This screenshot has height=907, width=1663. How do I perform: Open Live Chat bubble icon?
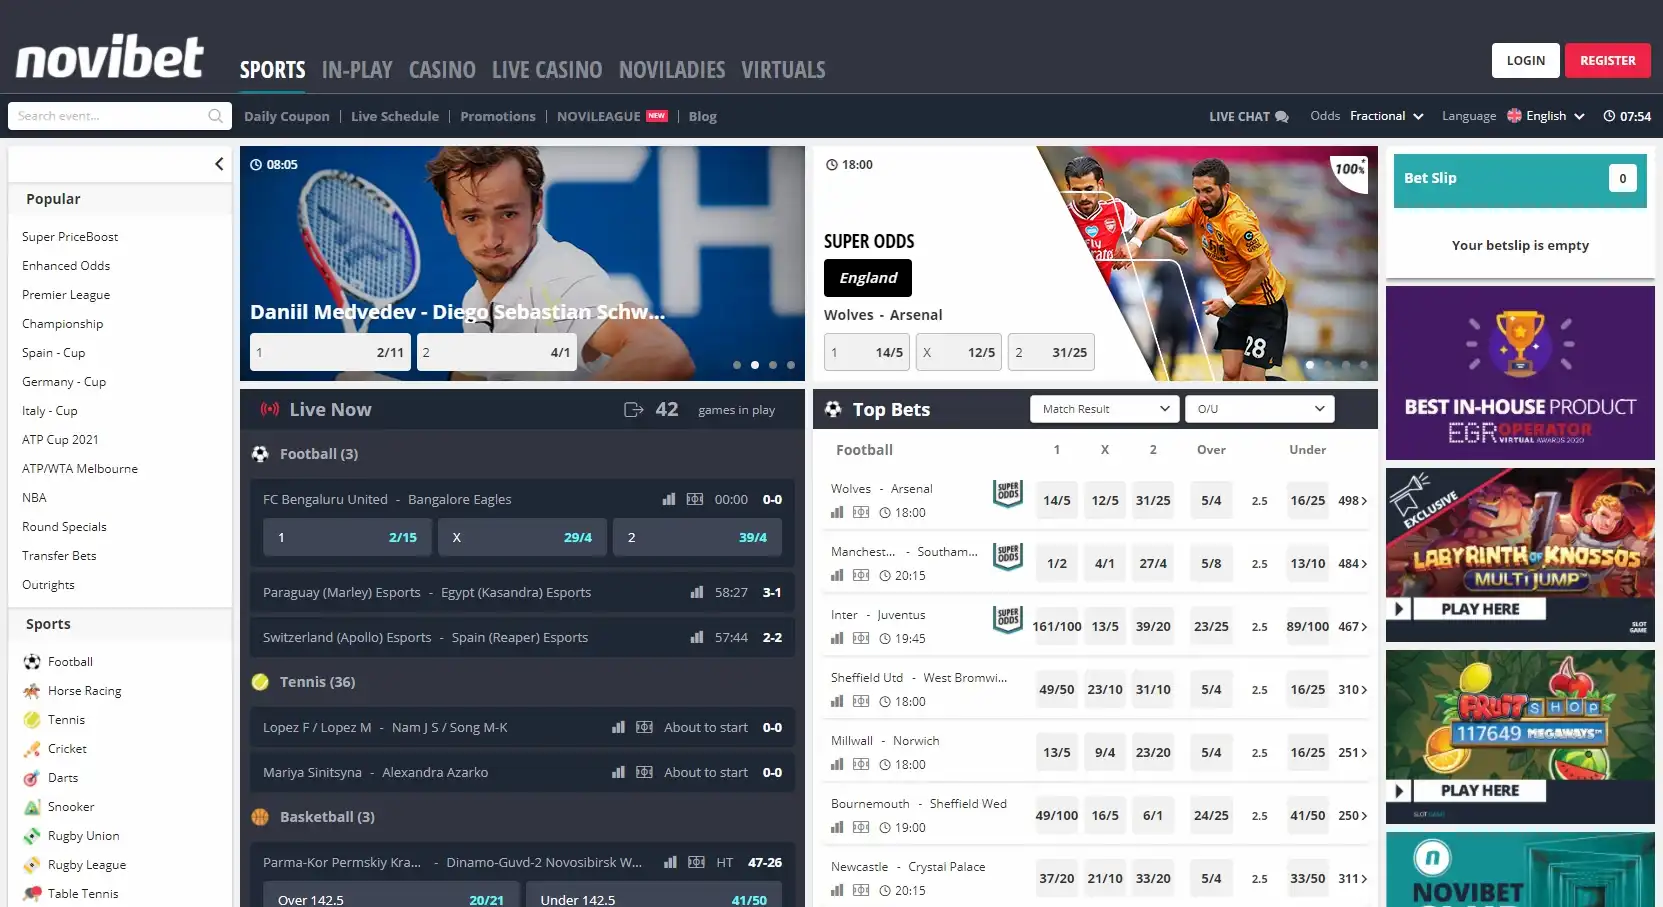[x=1282, y=117]
